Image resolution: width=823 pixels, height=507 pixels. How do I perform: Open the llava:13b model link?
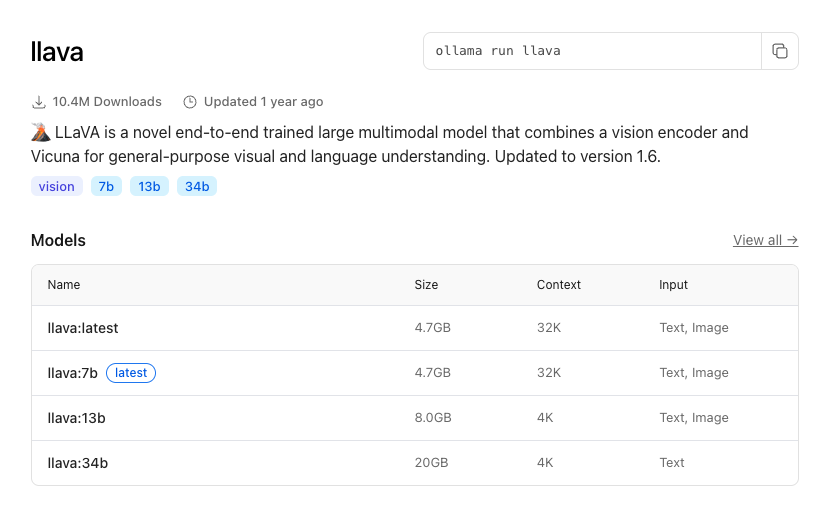coord(77,418)
